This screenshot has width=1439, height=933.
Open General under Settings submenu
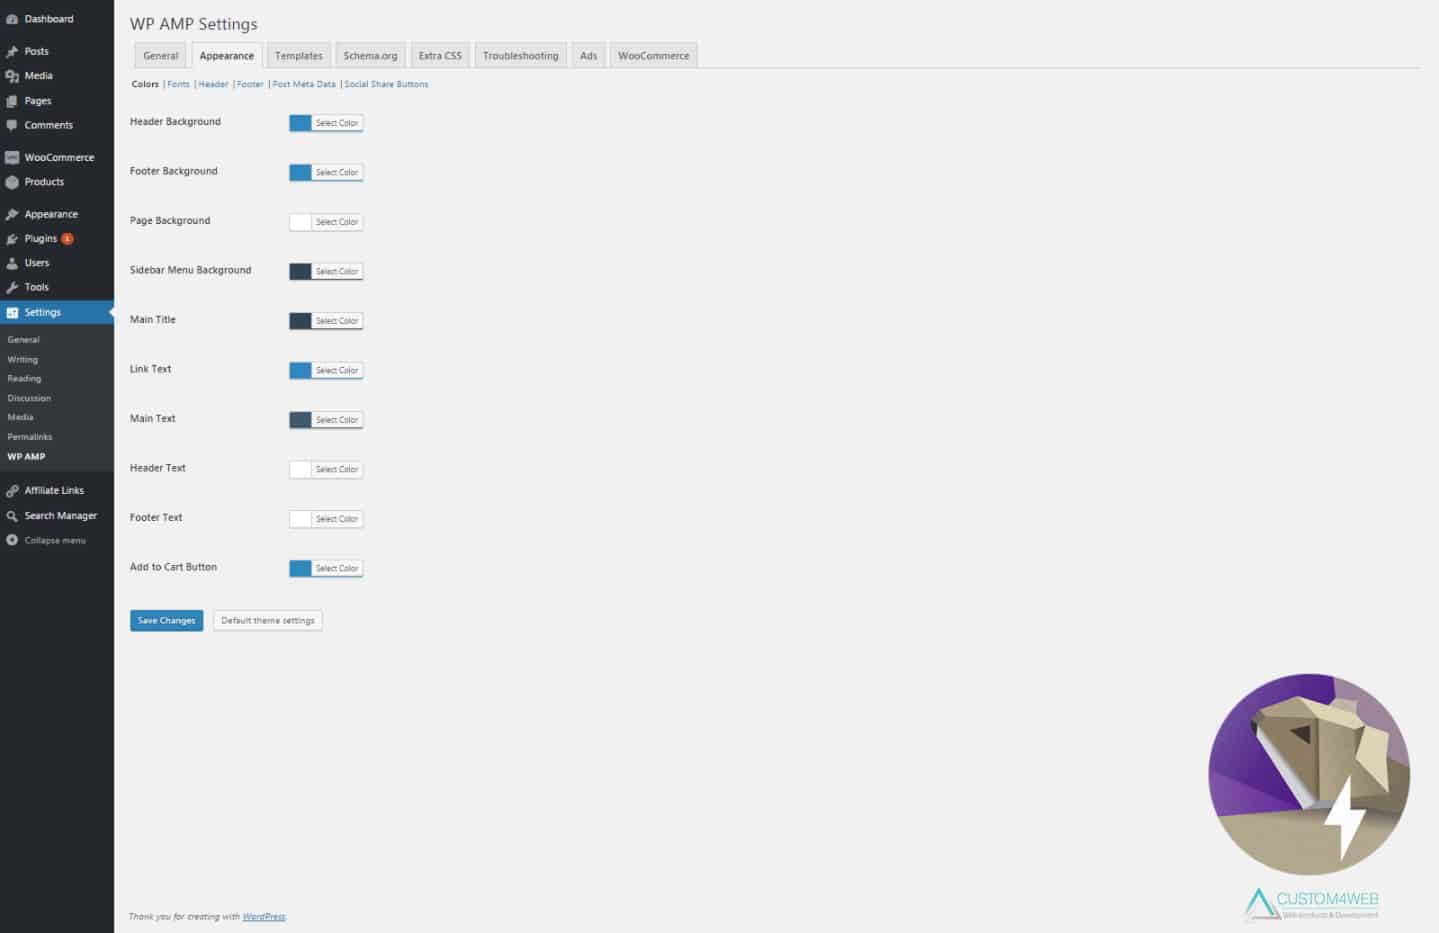pyautogui.click(x=24, y=340)
